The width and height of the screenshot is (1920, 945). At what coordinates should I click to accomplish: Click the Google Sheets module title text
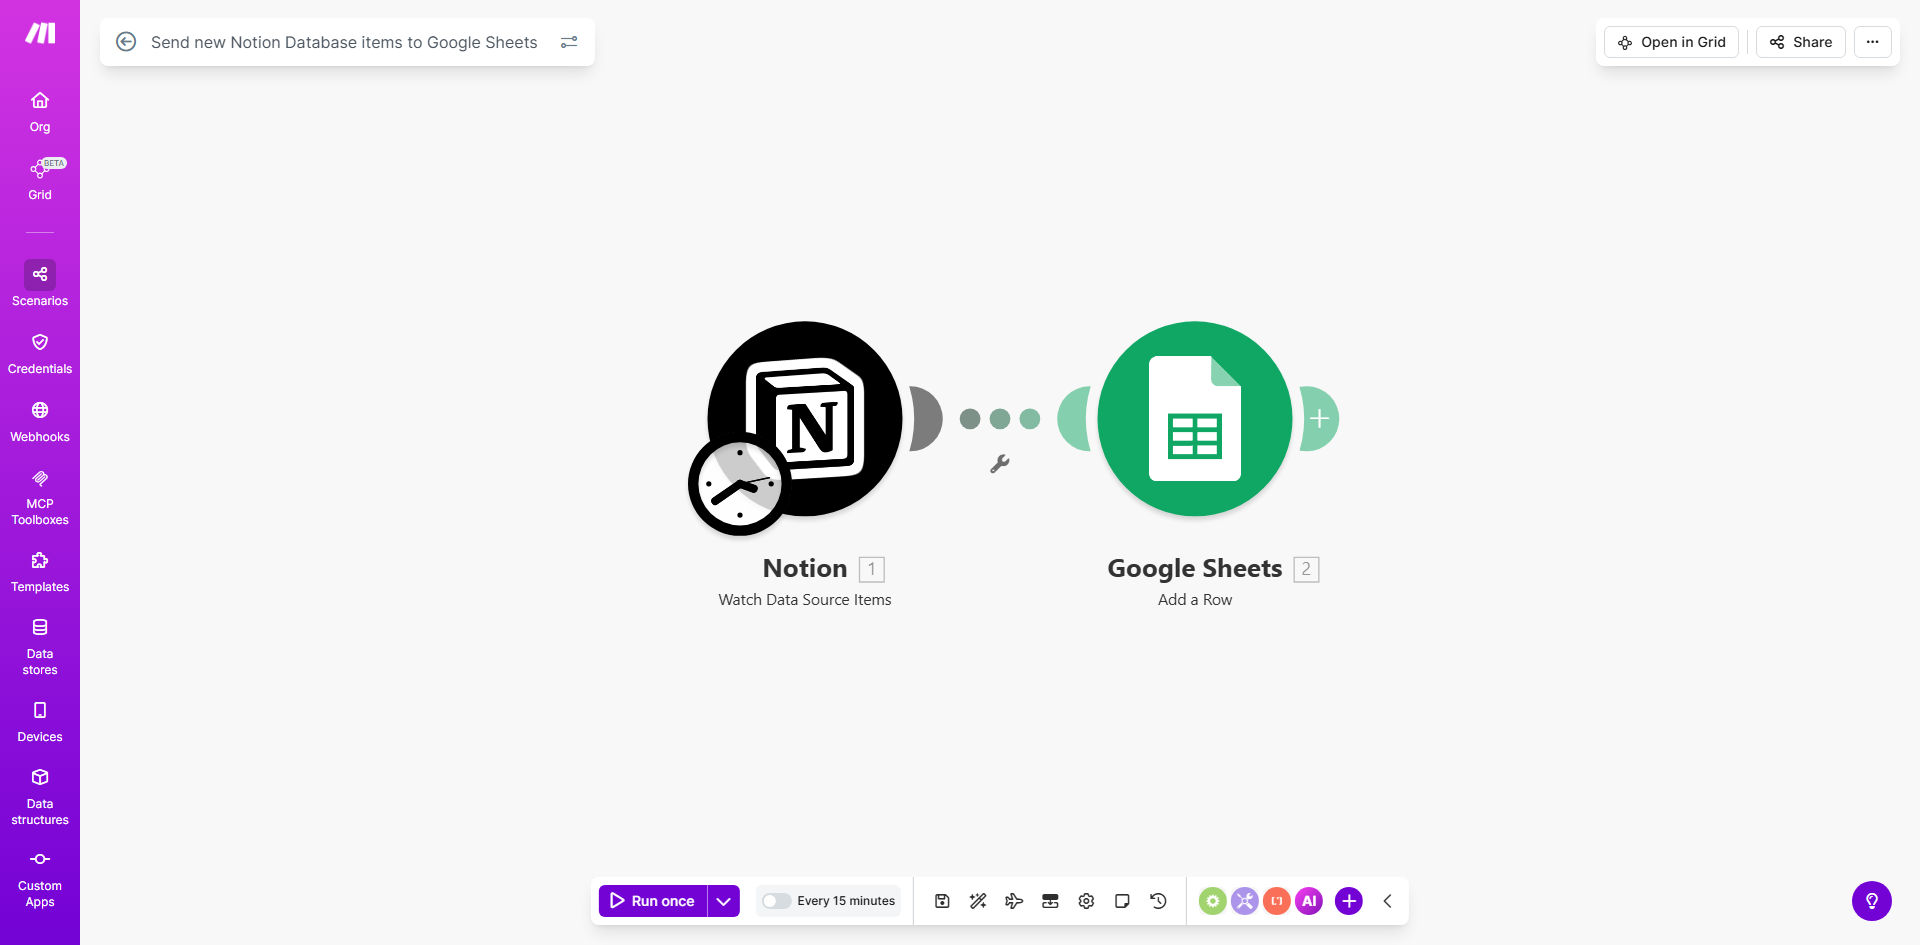[1195, 569]
